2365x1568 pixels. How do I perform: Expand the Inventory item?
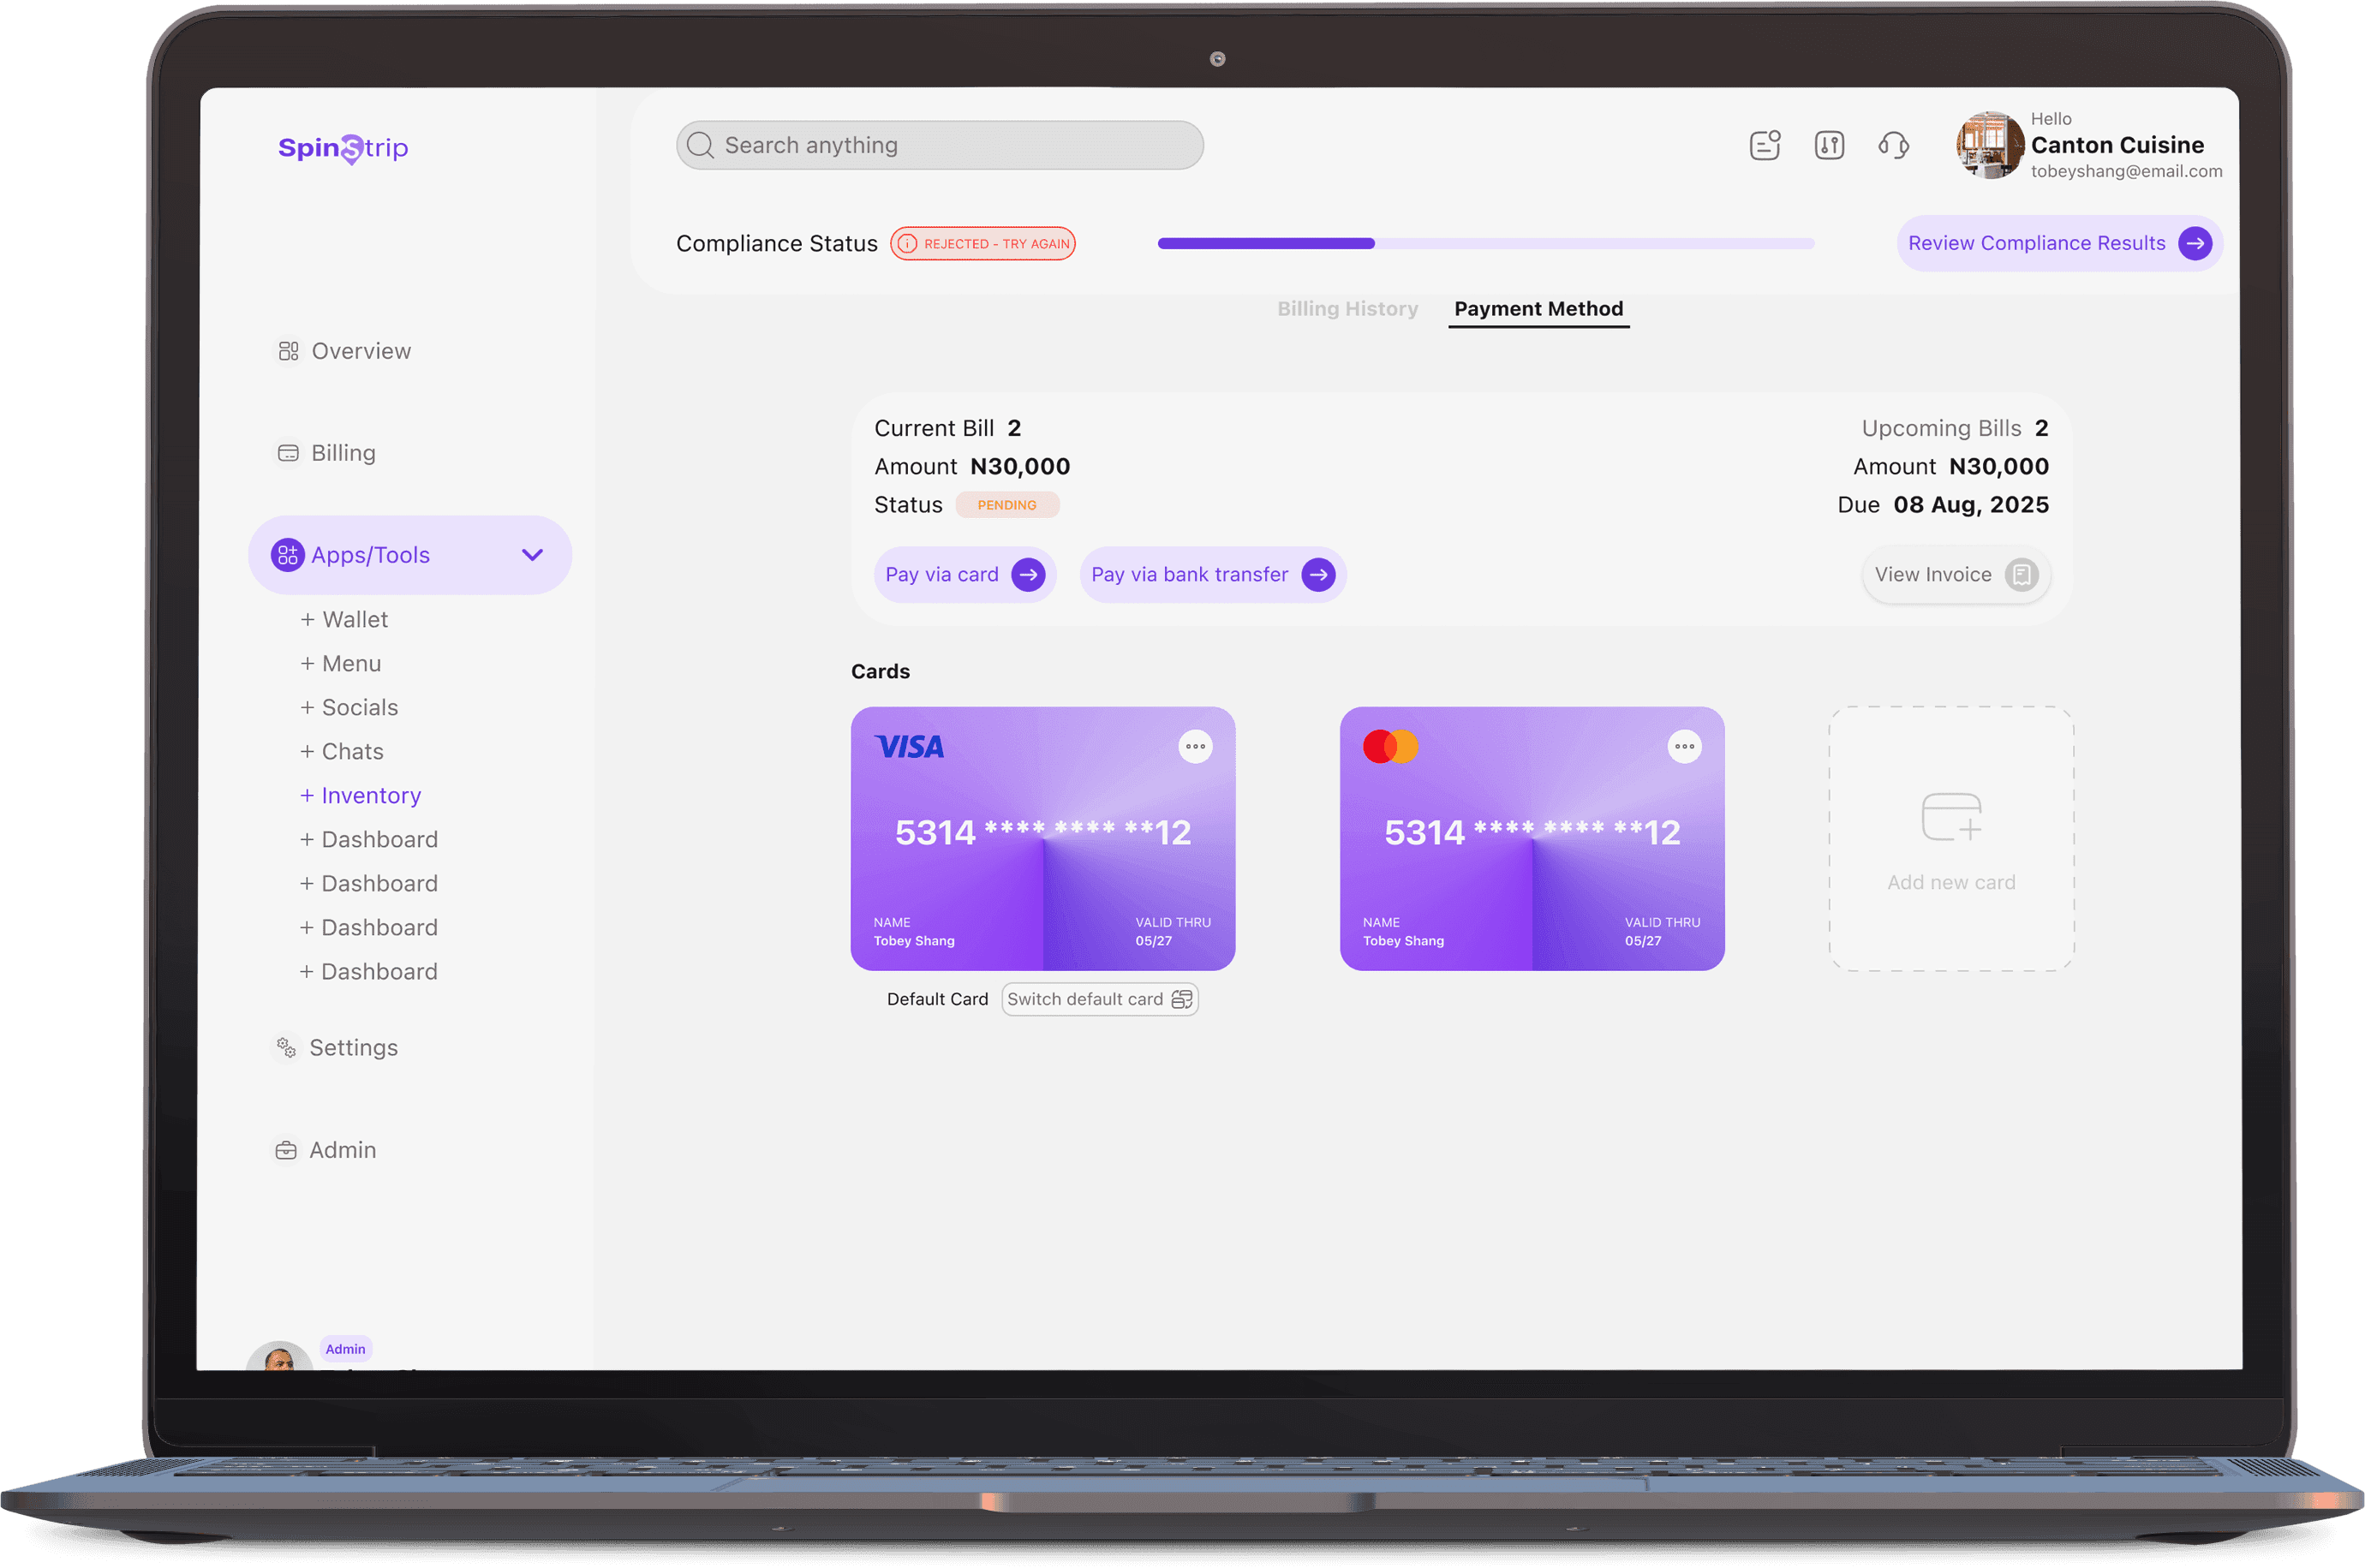point(361,795)
